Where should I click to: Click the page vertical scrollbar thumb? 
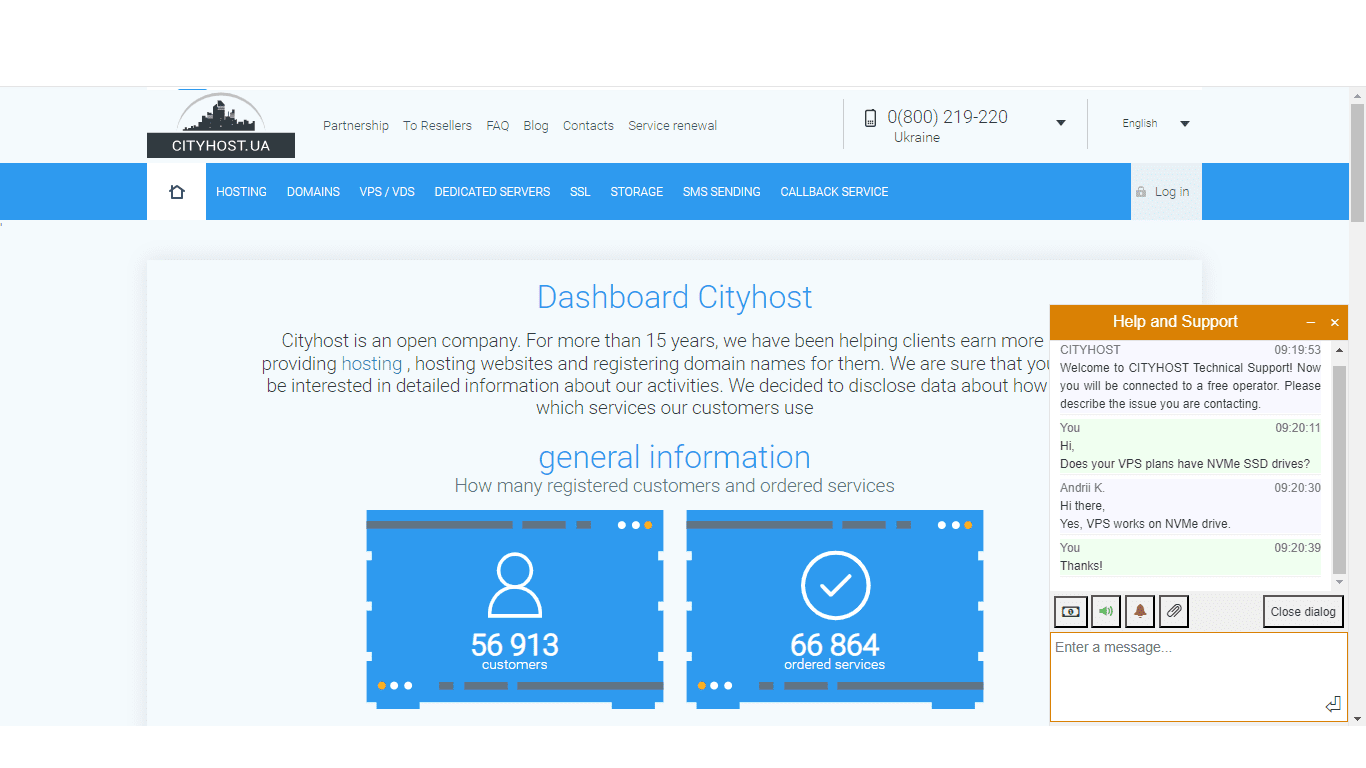(1357, 162)
